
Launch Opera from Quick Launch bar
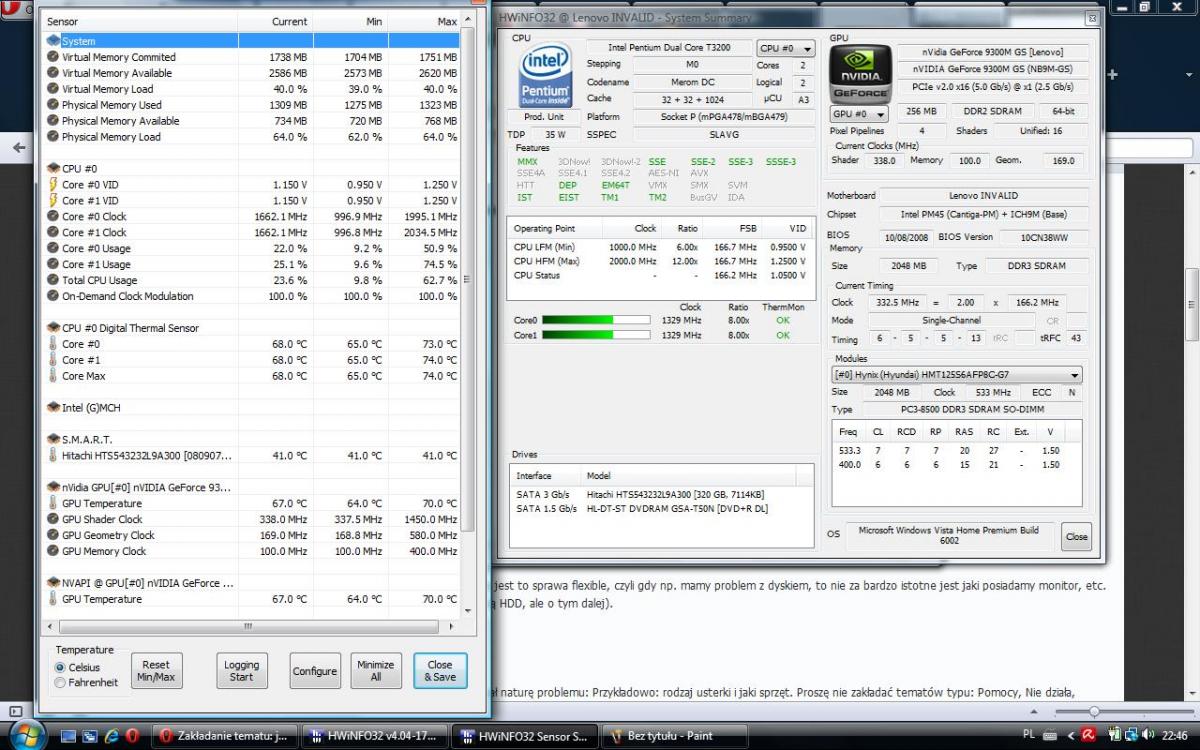[131, 736]
